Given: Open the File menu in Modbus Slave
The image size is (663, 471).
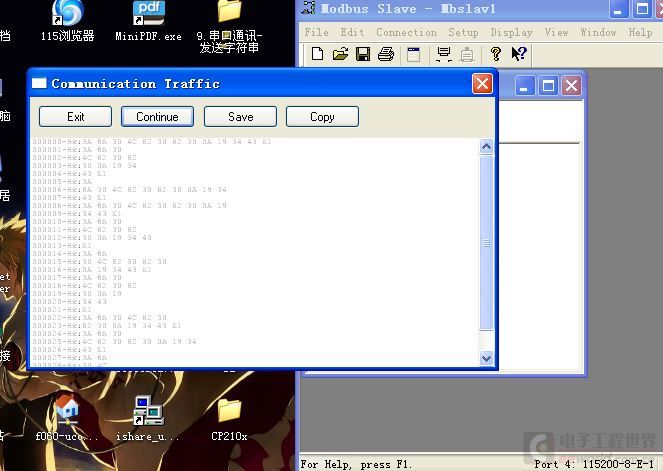Looking at the screenshot, I should click(x=316, y=33).
